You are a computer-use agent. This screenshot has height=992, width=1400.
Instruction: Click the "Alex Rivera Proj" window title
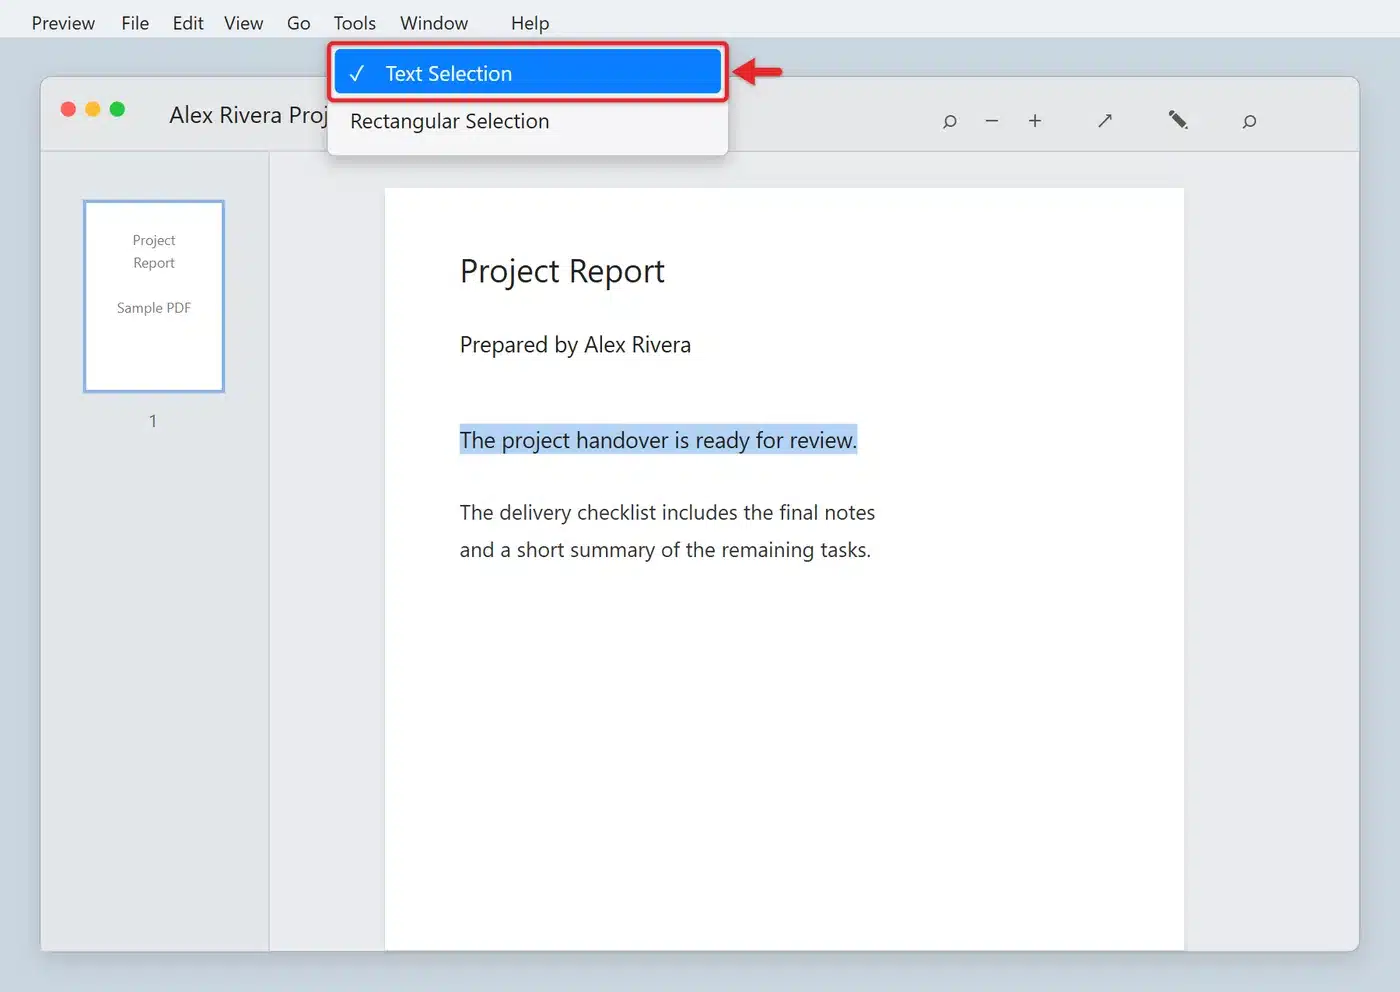[248, 115]
